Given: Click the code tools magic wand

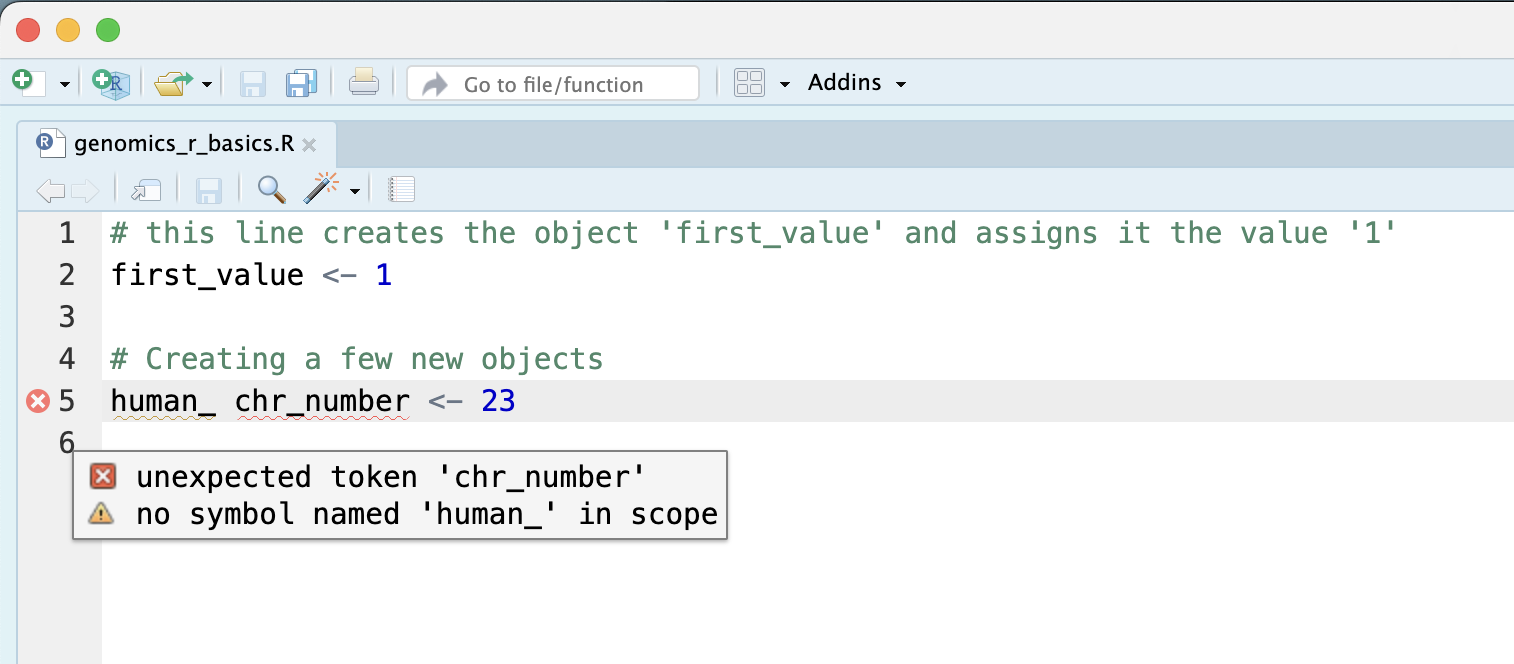Looking at the screenshot, I should [323, 187].
